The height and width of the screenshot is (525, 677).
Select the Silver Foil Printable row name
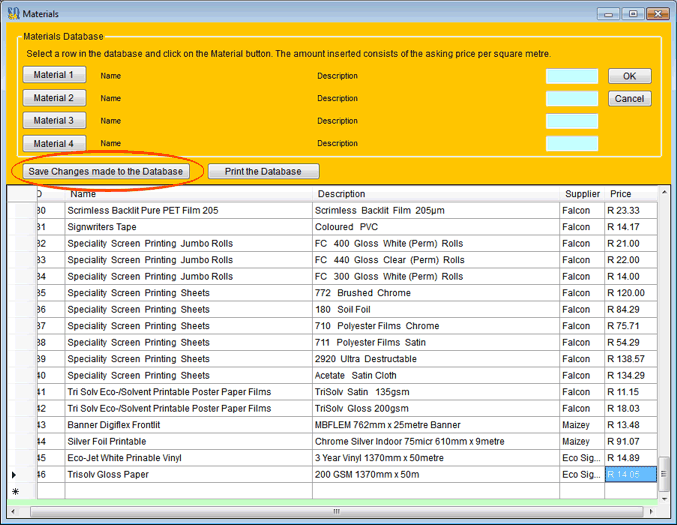107,441
